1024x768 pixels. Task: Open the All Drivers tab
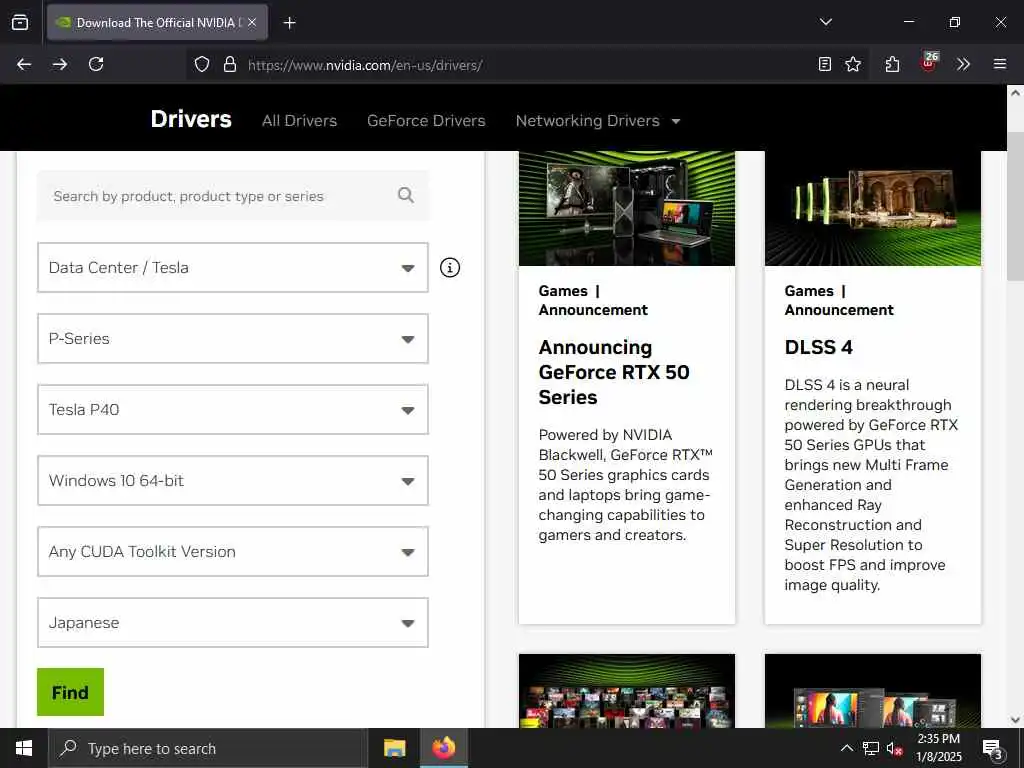point(299,121)
